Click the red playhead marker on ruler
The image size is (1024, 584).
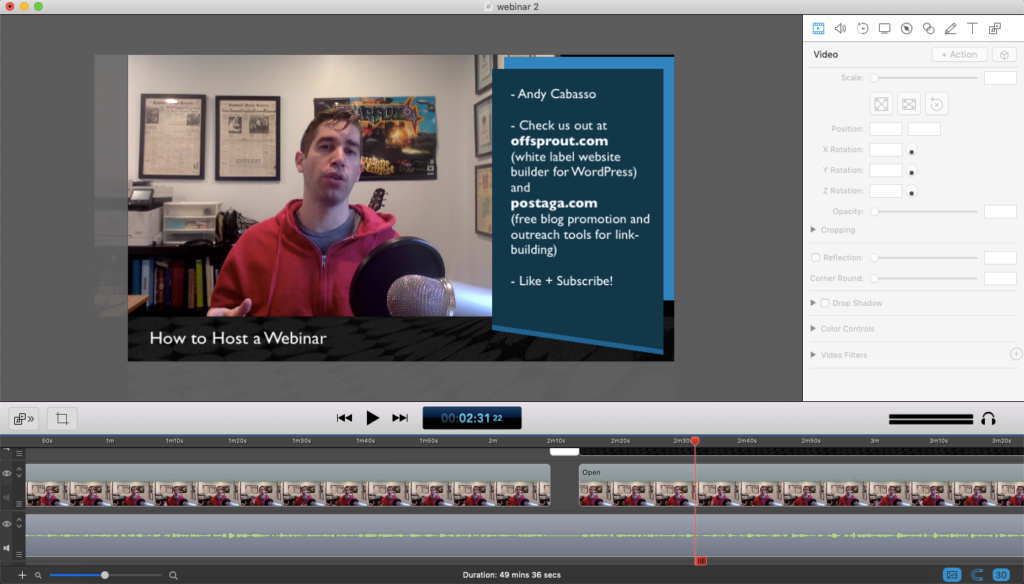pyautogui.click(x=696, y=442)
